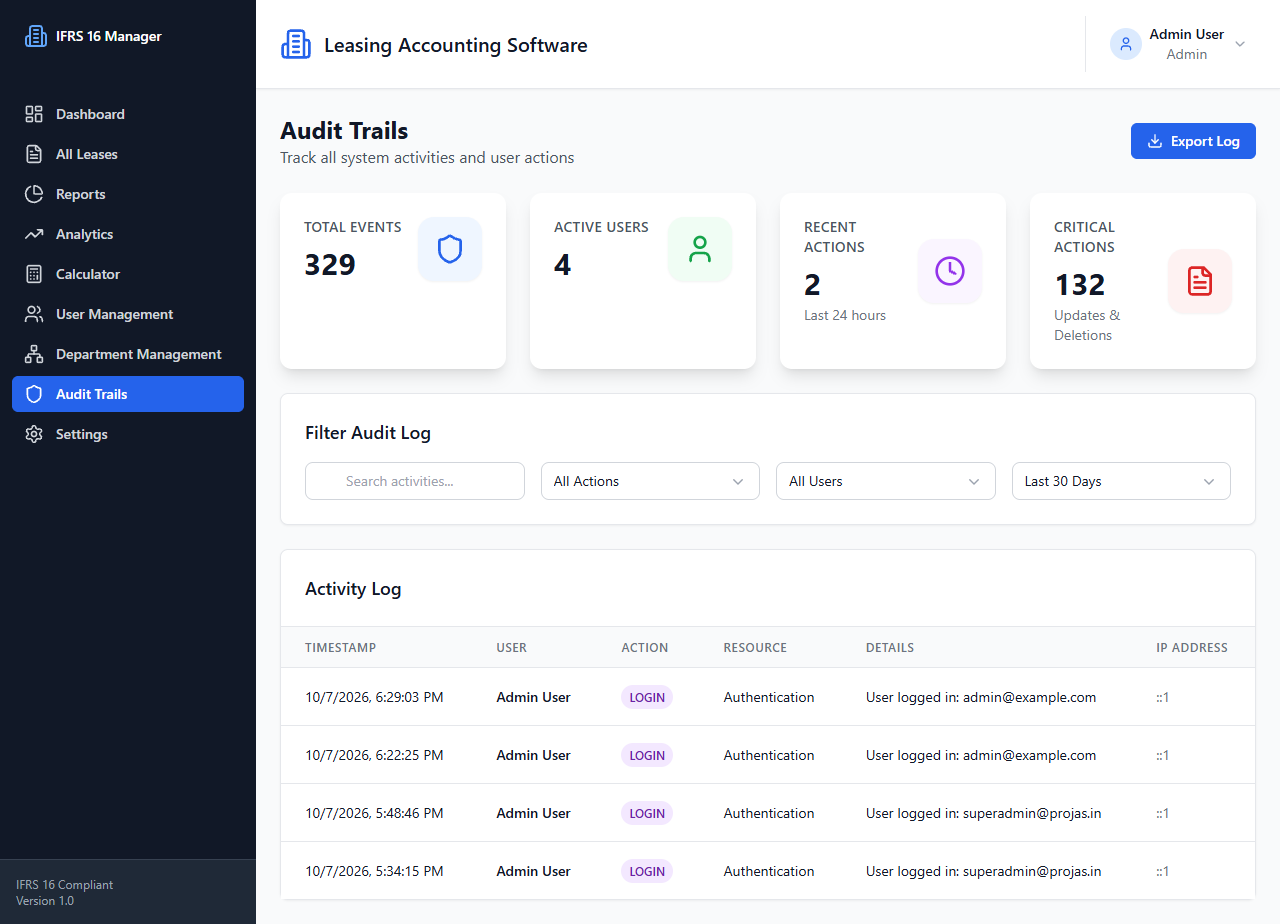Click the RESOURCE column header
1280x924 pixels.
pyautogui.click(x=755, y=648)
